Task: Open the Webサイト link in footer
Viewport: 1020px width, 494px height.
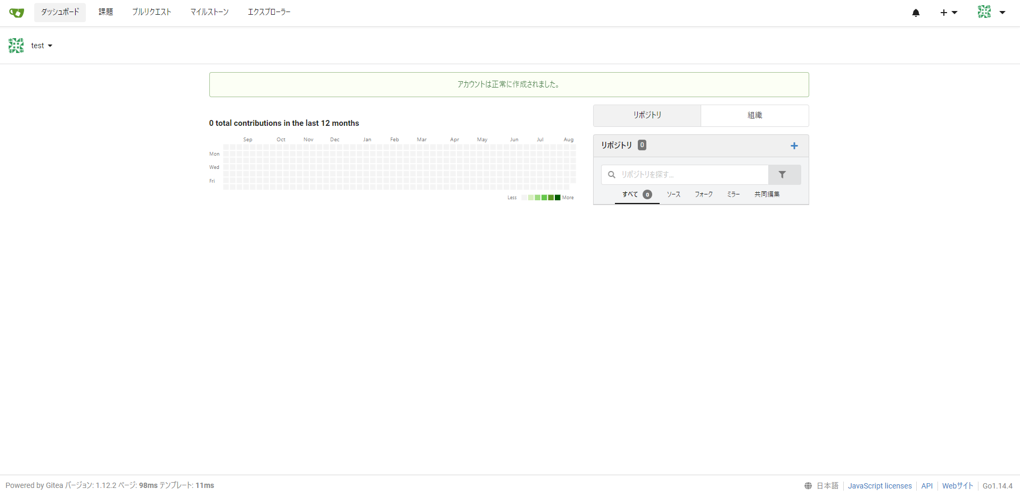Action: tap(958, 486)
